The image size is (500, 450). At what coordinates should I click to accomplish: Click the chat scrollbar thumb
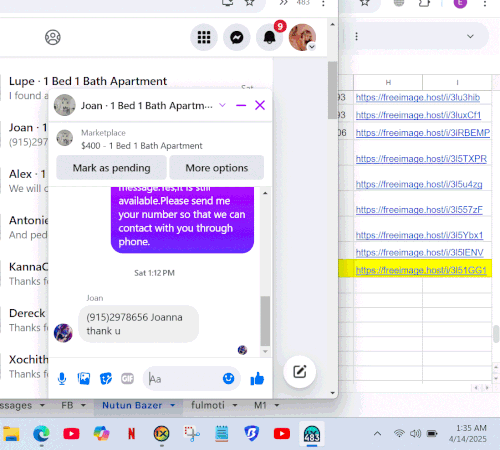pos(265,321)
